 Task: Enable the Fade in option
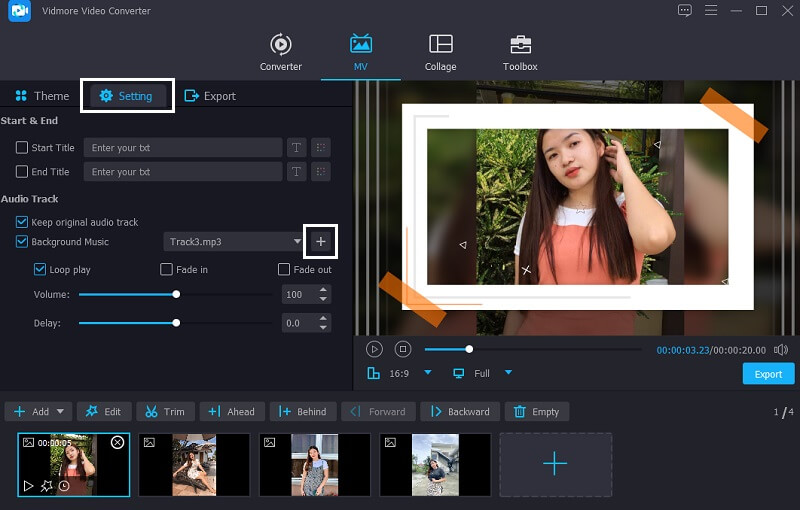[167, 270]
